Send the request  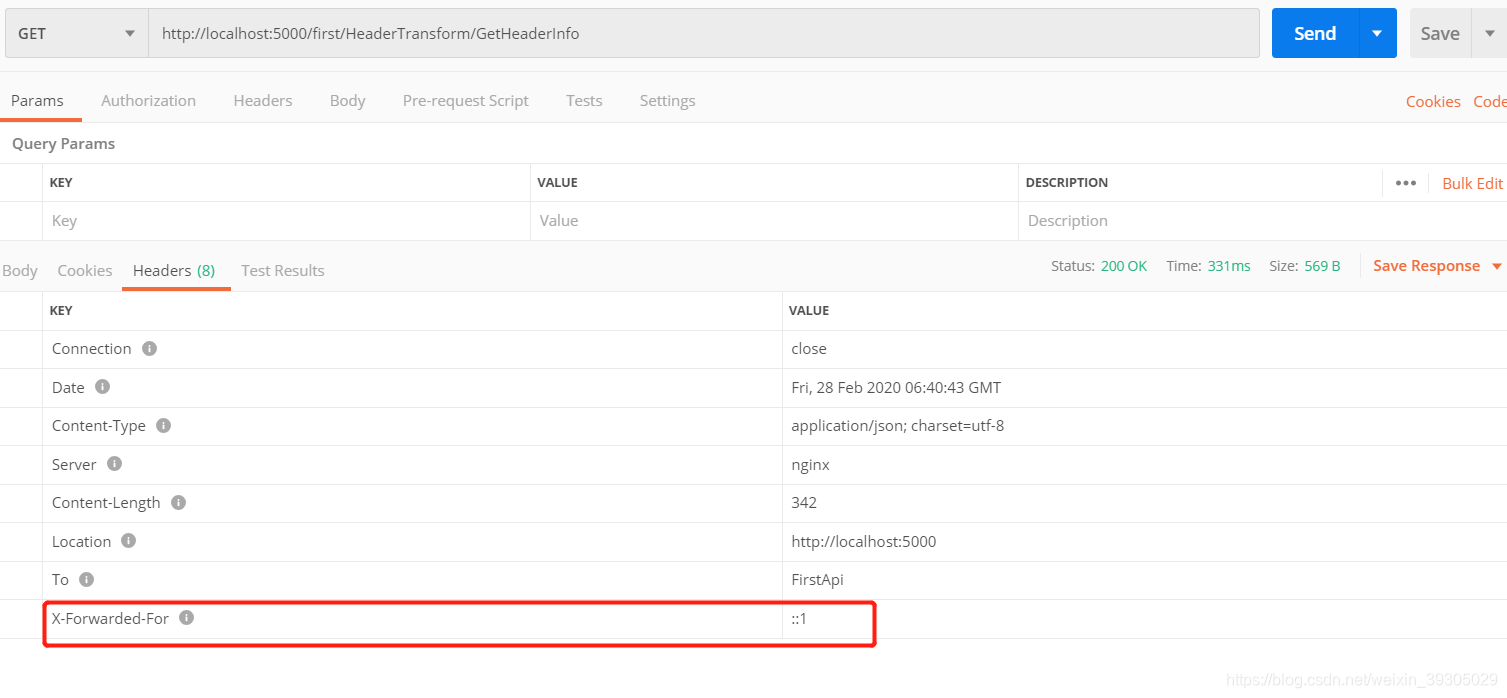point(1315,33)
